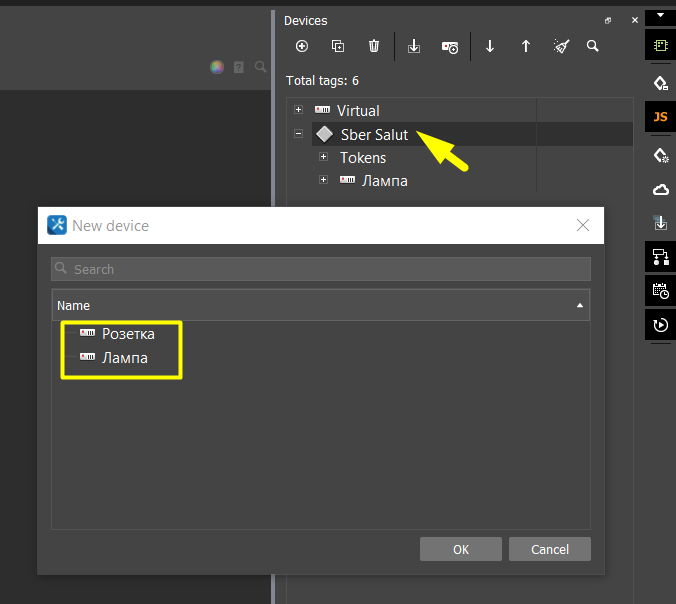Viewport: 676px width, 604px height.
Task: Move selected device down with arrow
Action: 490,46
